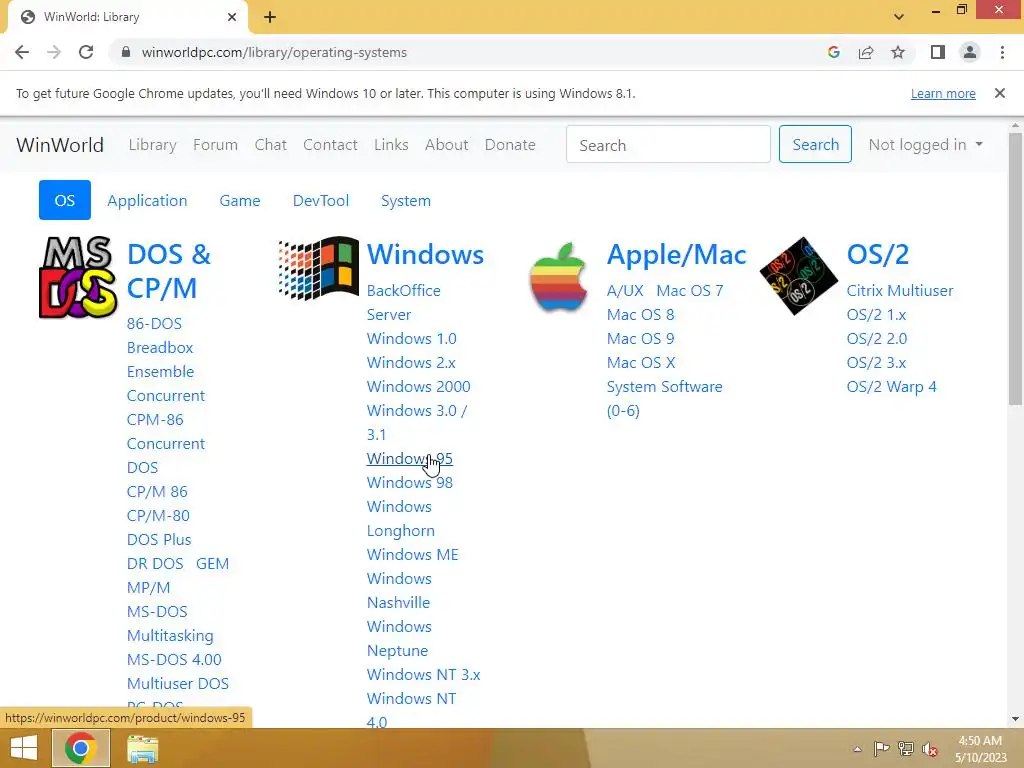Image resolution: width=1024 pixels, height=768 pixels.
Task: Click the blue Search button
Action: click(815, 144)
